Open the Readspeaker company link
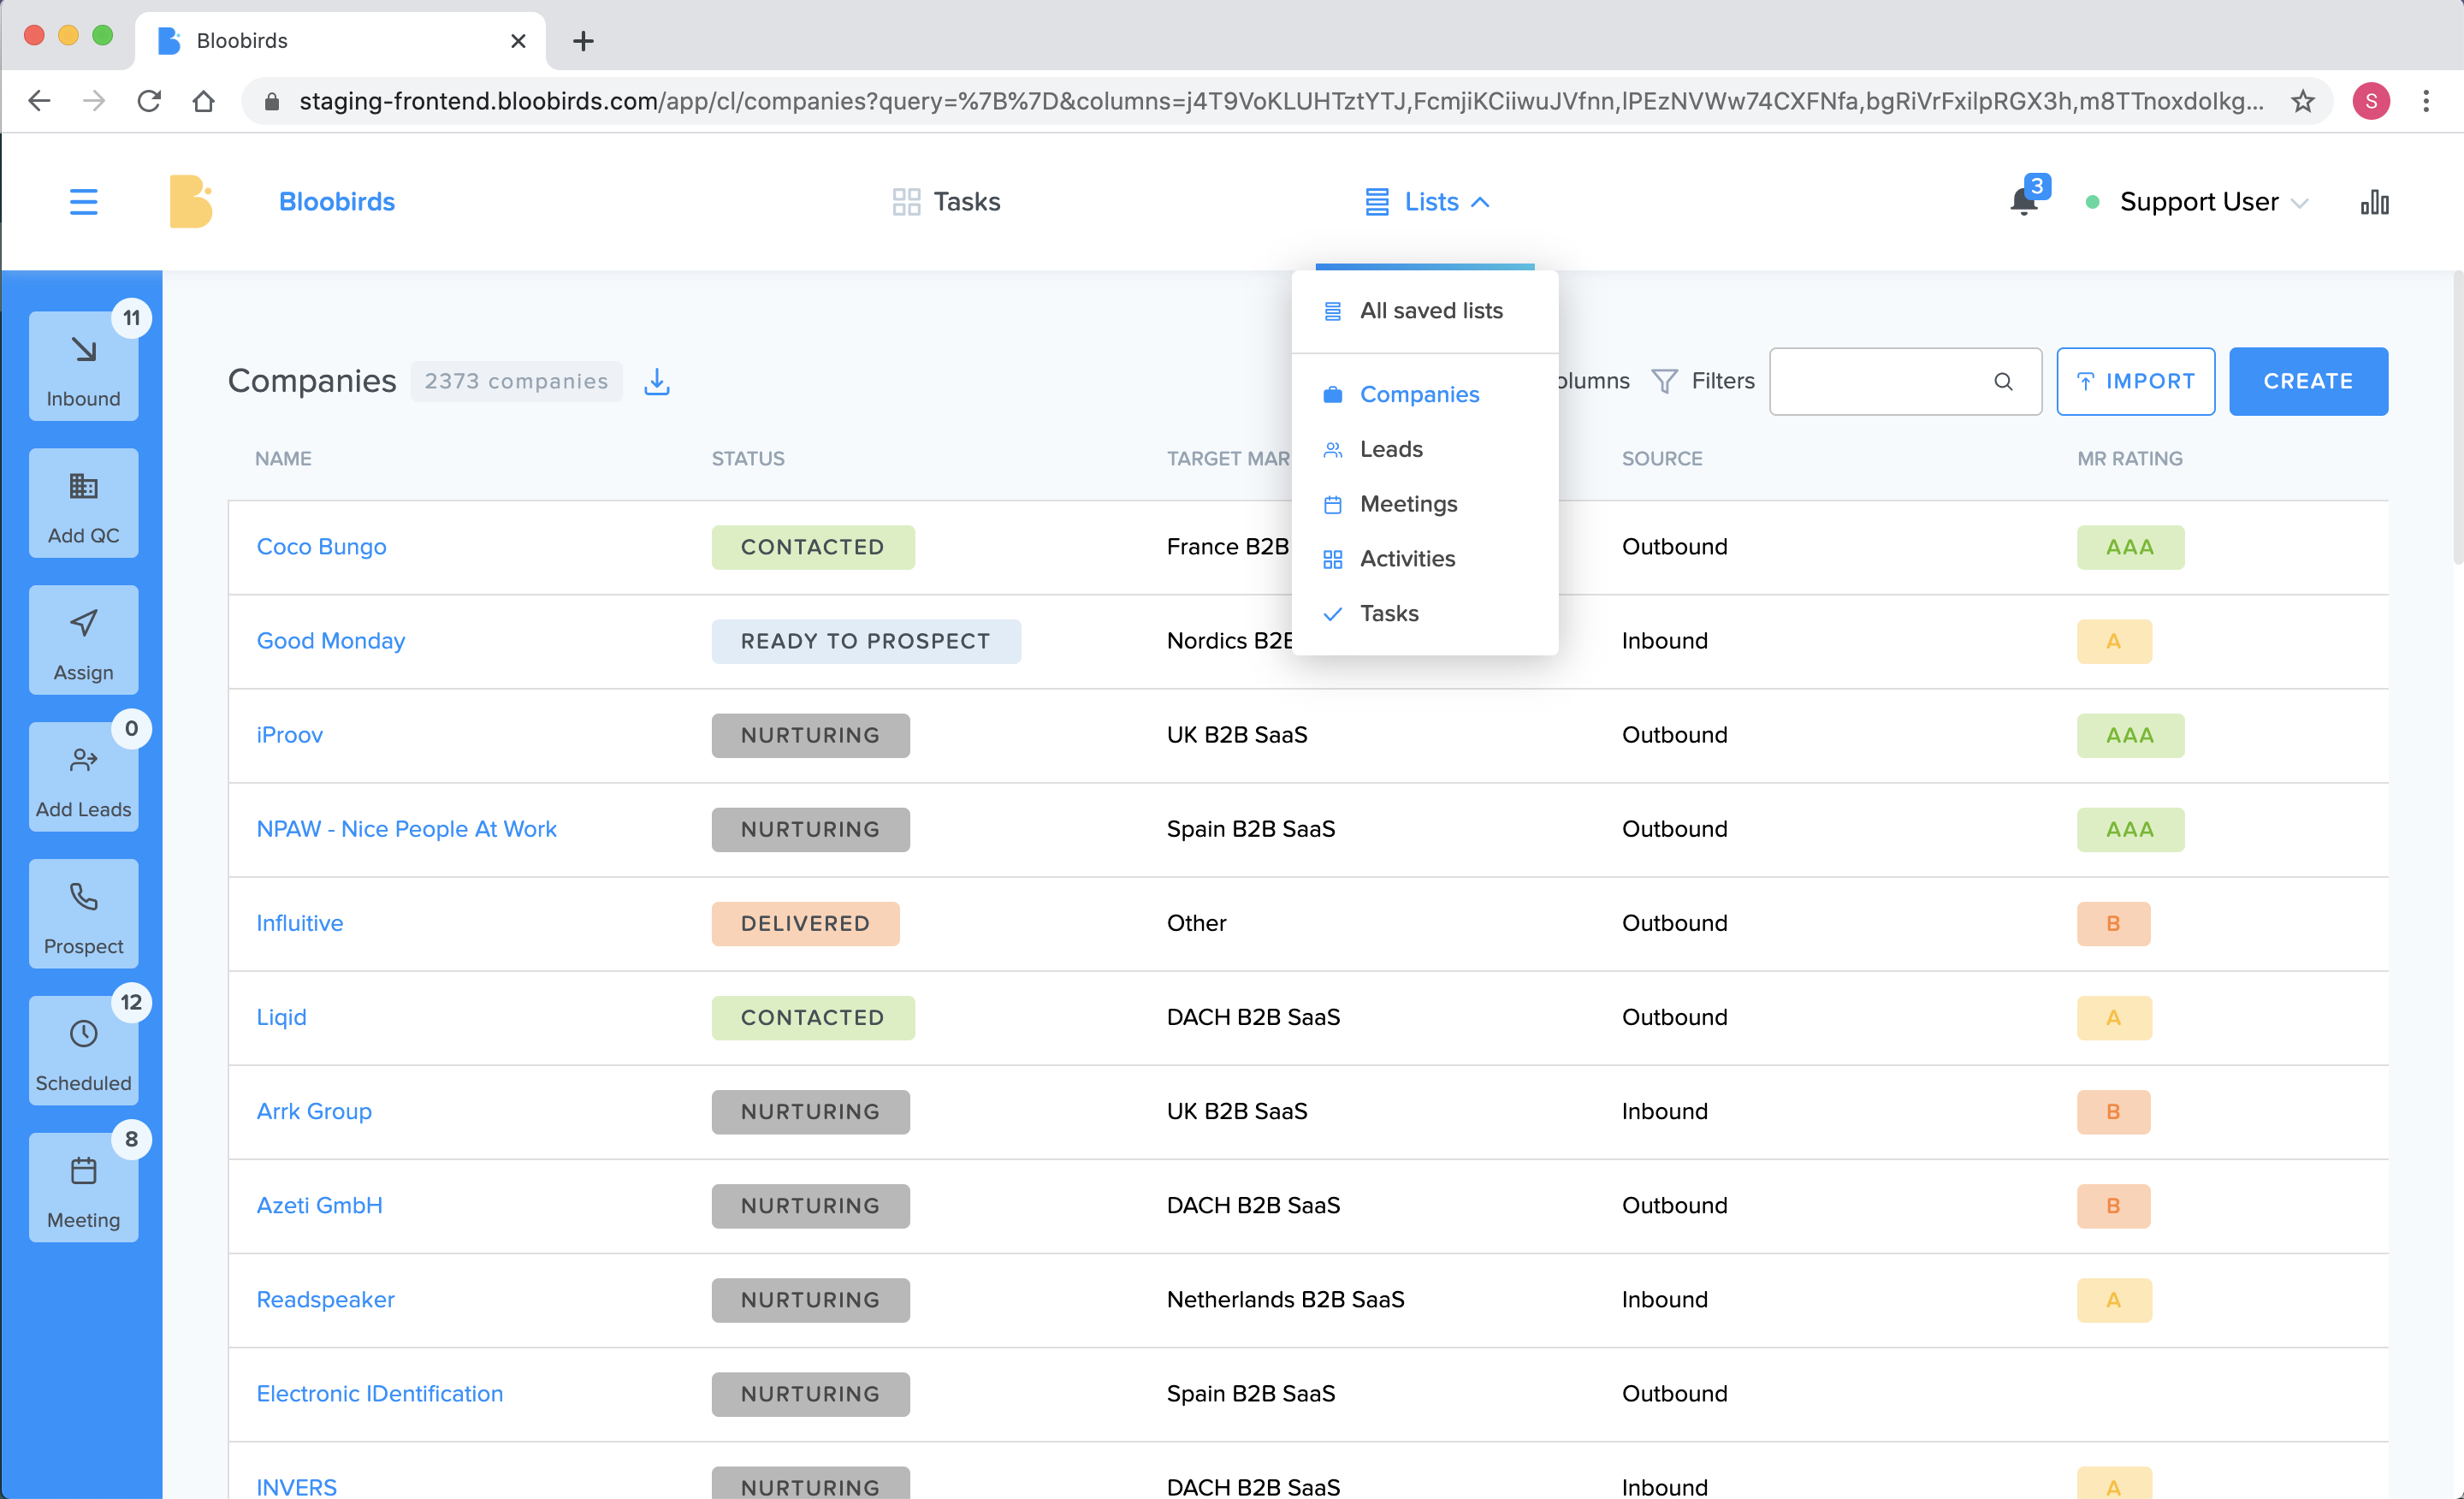 325,1299
